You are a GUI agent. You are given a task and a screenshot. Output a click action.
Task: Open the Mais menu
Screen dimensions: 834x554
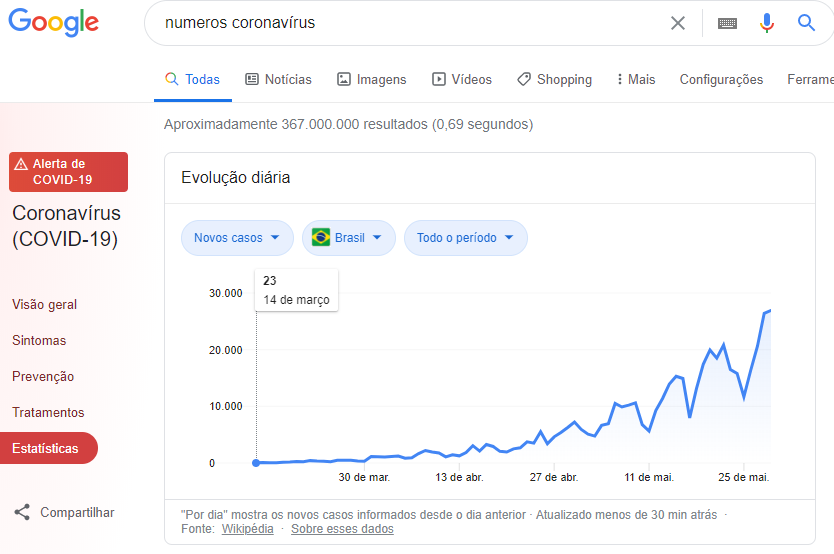coord(636,80)
